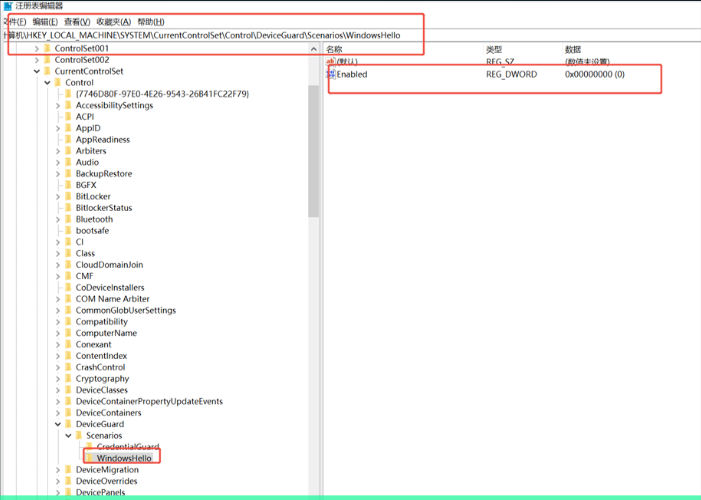Click the CurrentControlSet folder icon
Viewport: 701px width, 500px height.
(x=47, y=71)
